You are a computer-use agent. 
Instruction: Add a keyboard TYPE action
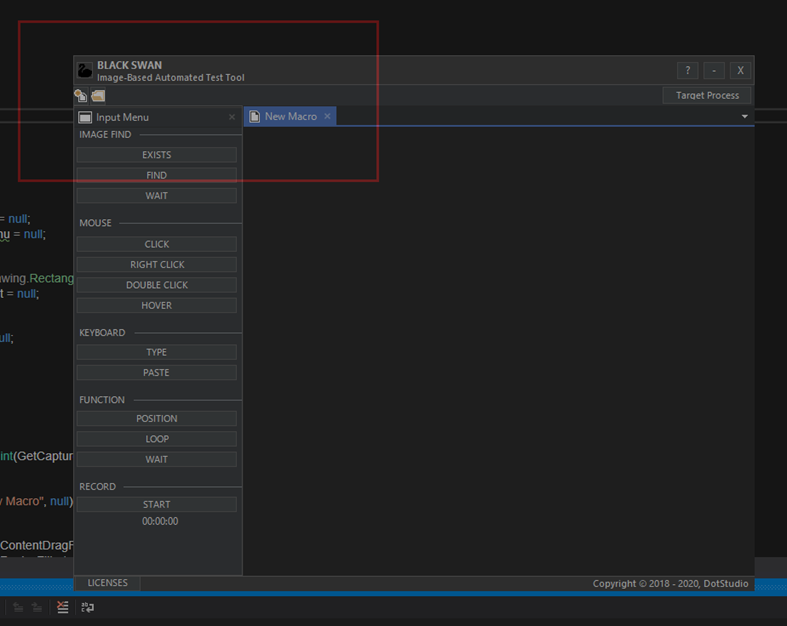[157, 352]
